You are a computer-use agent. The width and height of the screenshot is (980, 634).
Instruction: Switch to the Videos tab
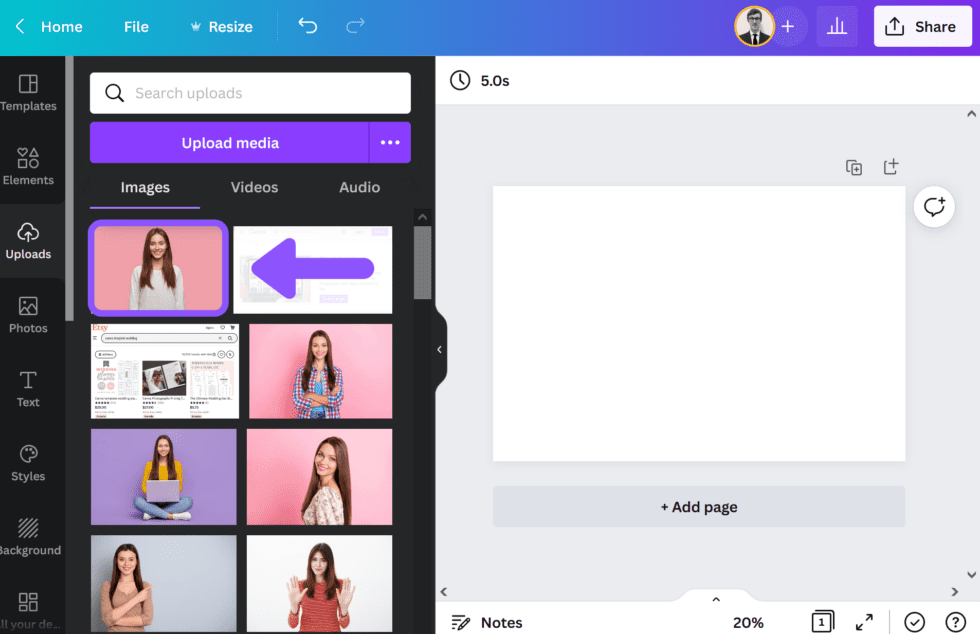click(x=254, y=187)
